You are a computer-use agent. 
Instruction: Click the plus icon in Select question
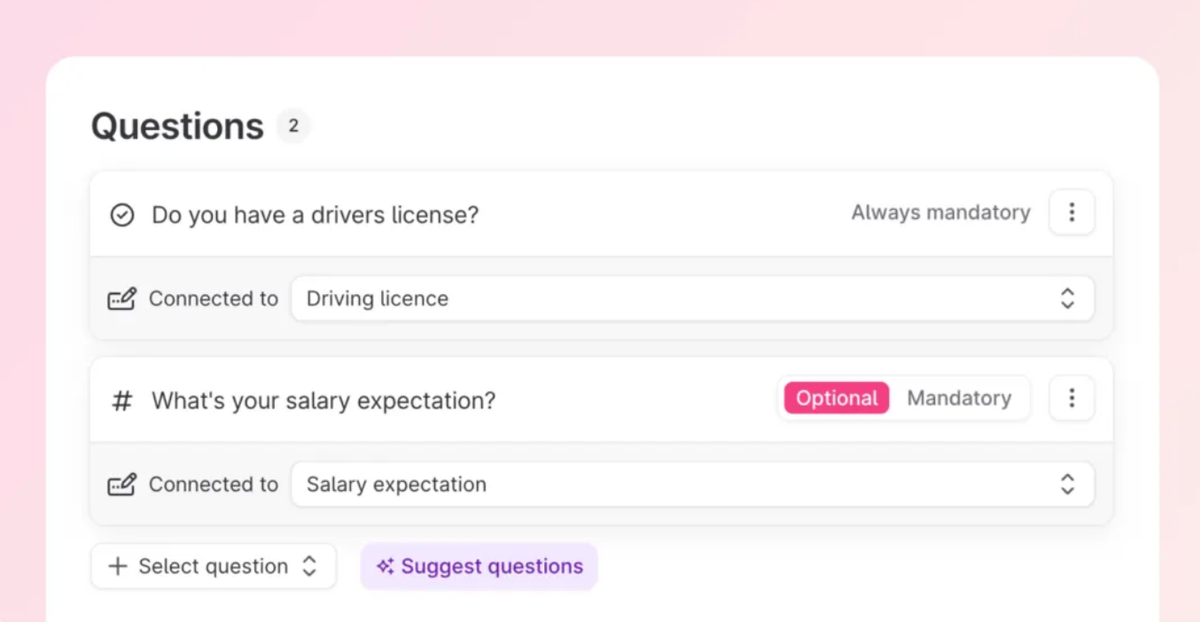coord(118,567)
